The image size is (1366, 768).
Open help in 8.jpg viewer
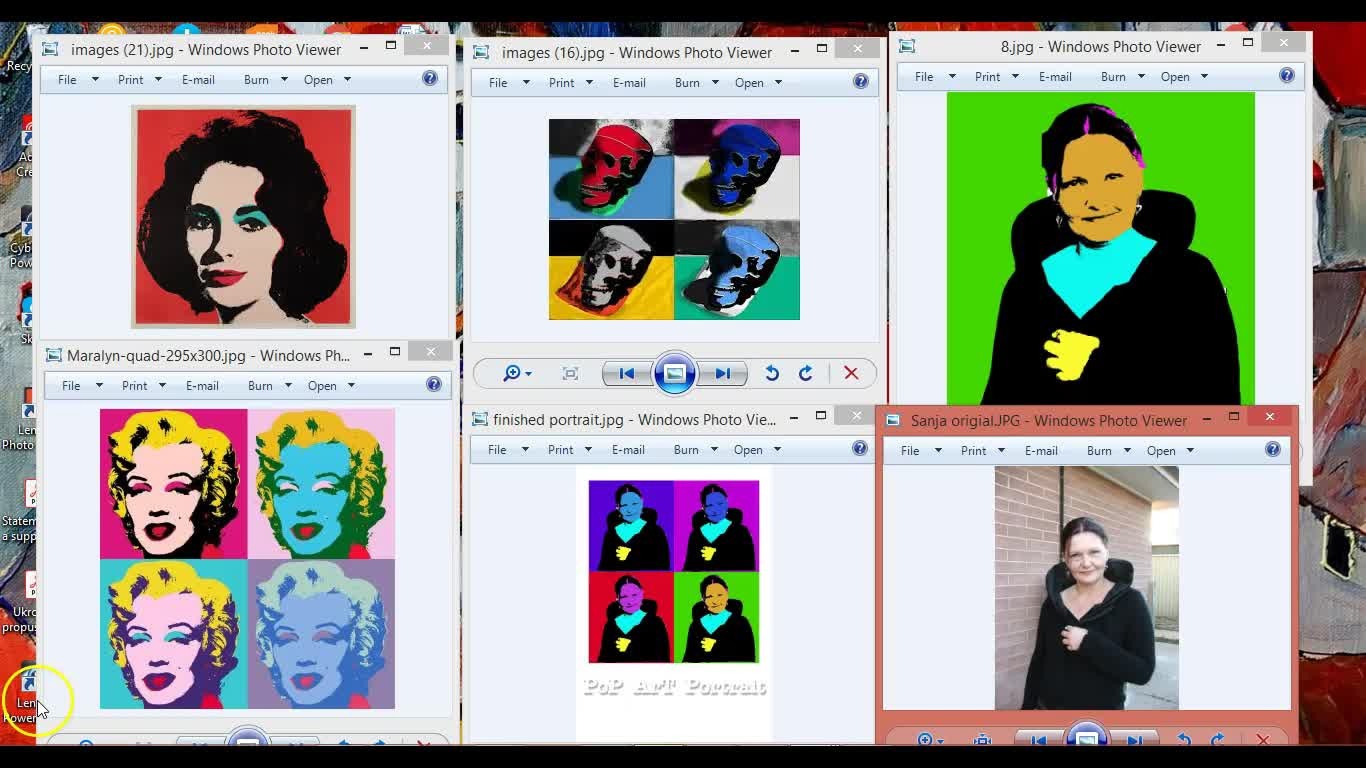point(1287,75)
